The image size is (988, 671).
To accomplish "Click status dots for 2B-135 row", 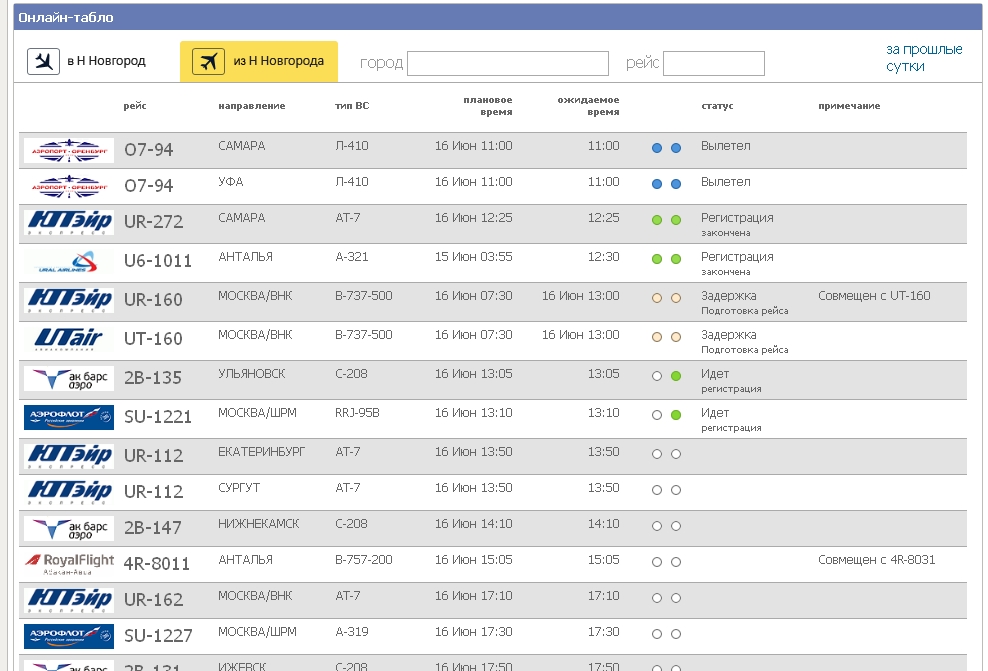I will coord(666,376).
